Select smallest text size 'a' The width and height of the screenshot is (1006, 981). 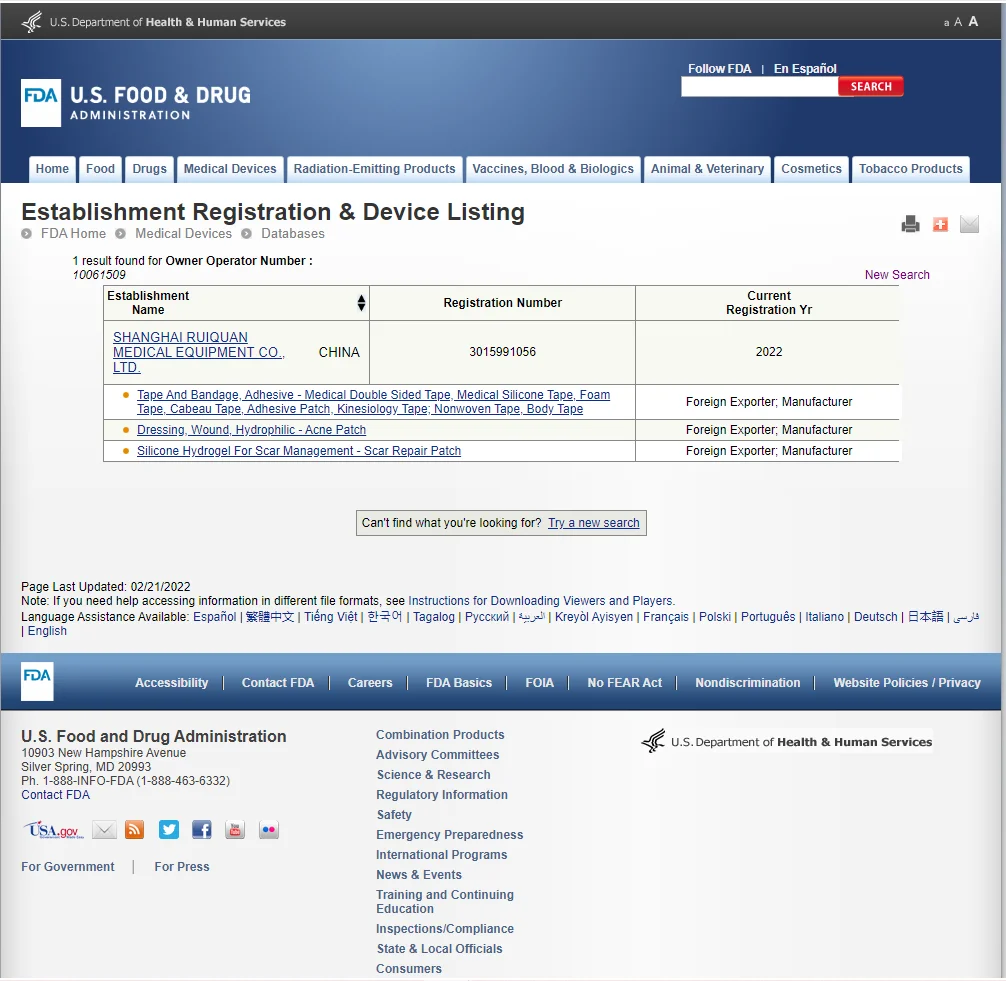(946, 23)
